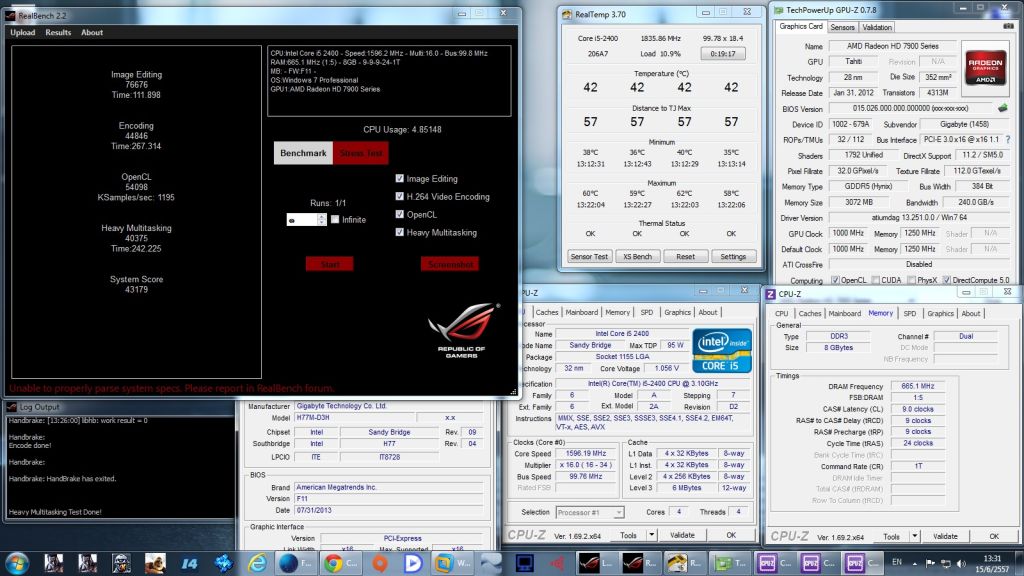Toggle the Image Editing checkbox
This screenshot has height=576, width=1024.
click(x=400, y=178)
